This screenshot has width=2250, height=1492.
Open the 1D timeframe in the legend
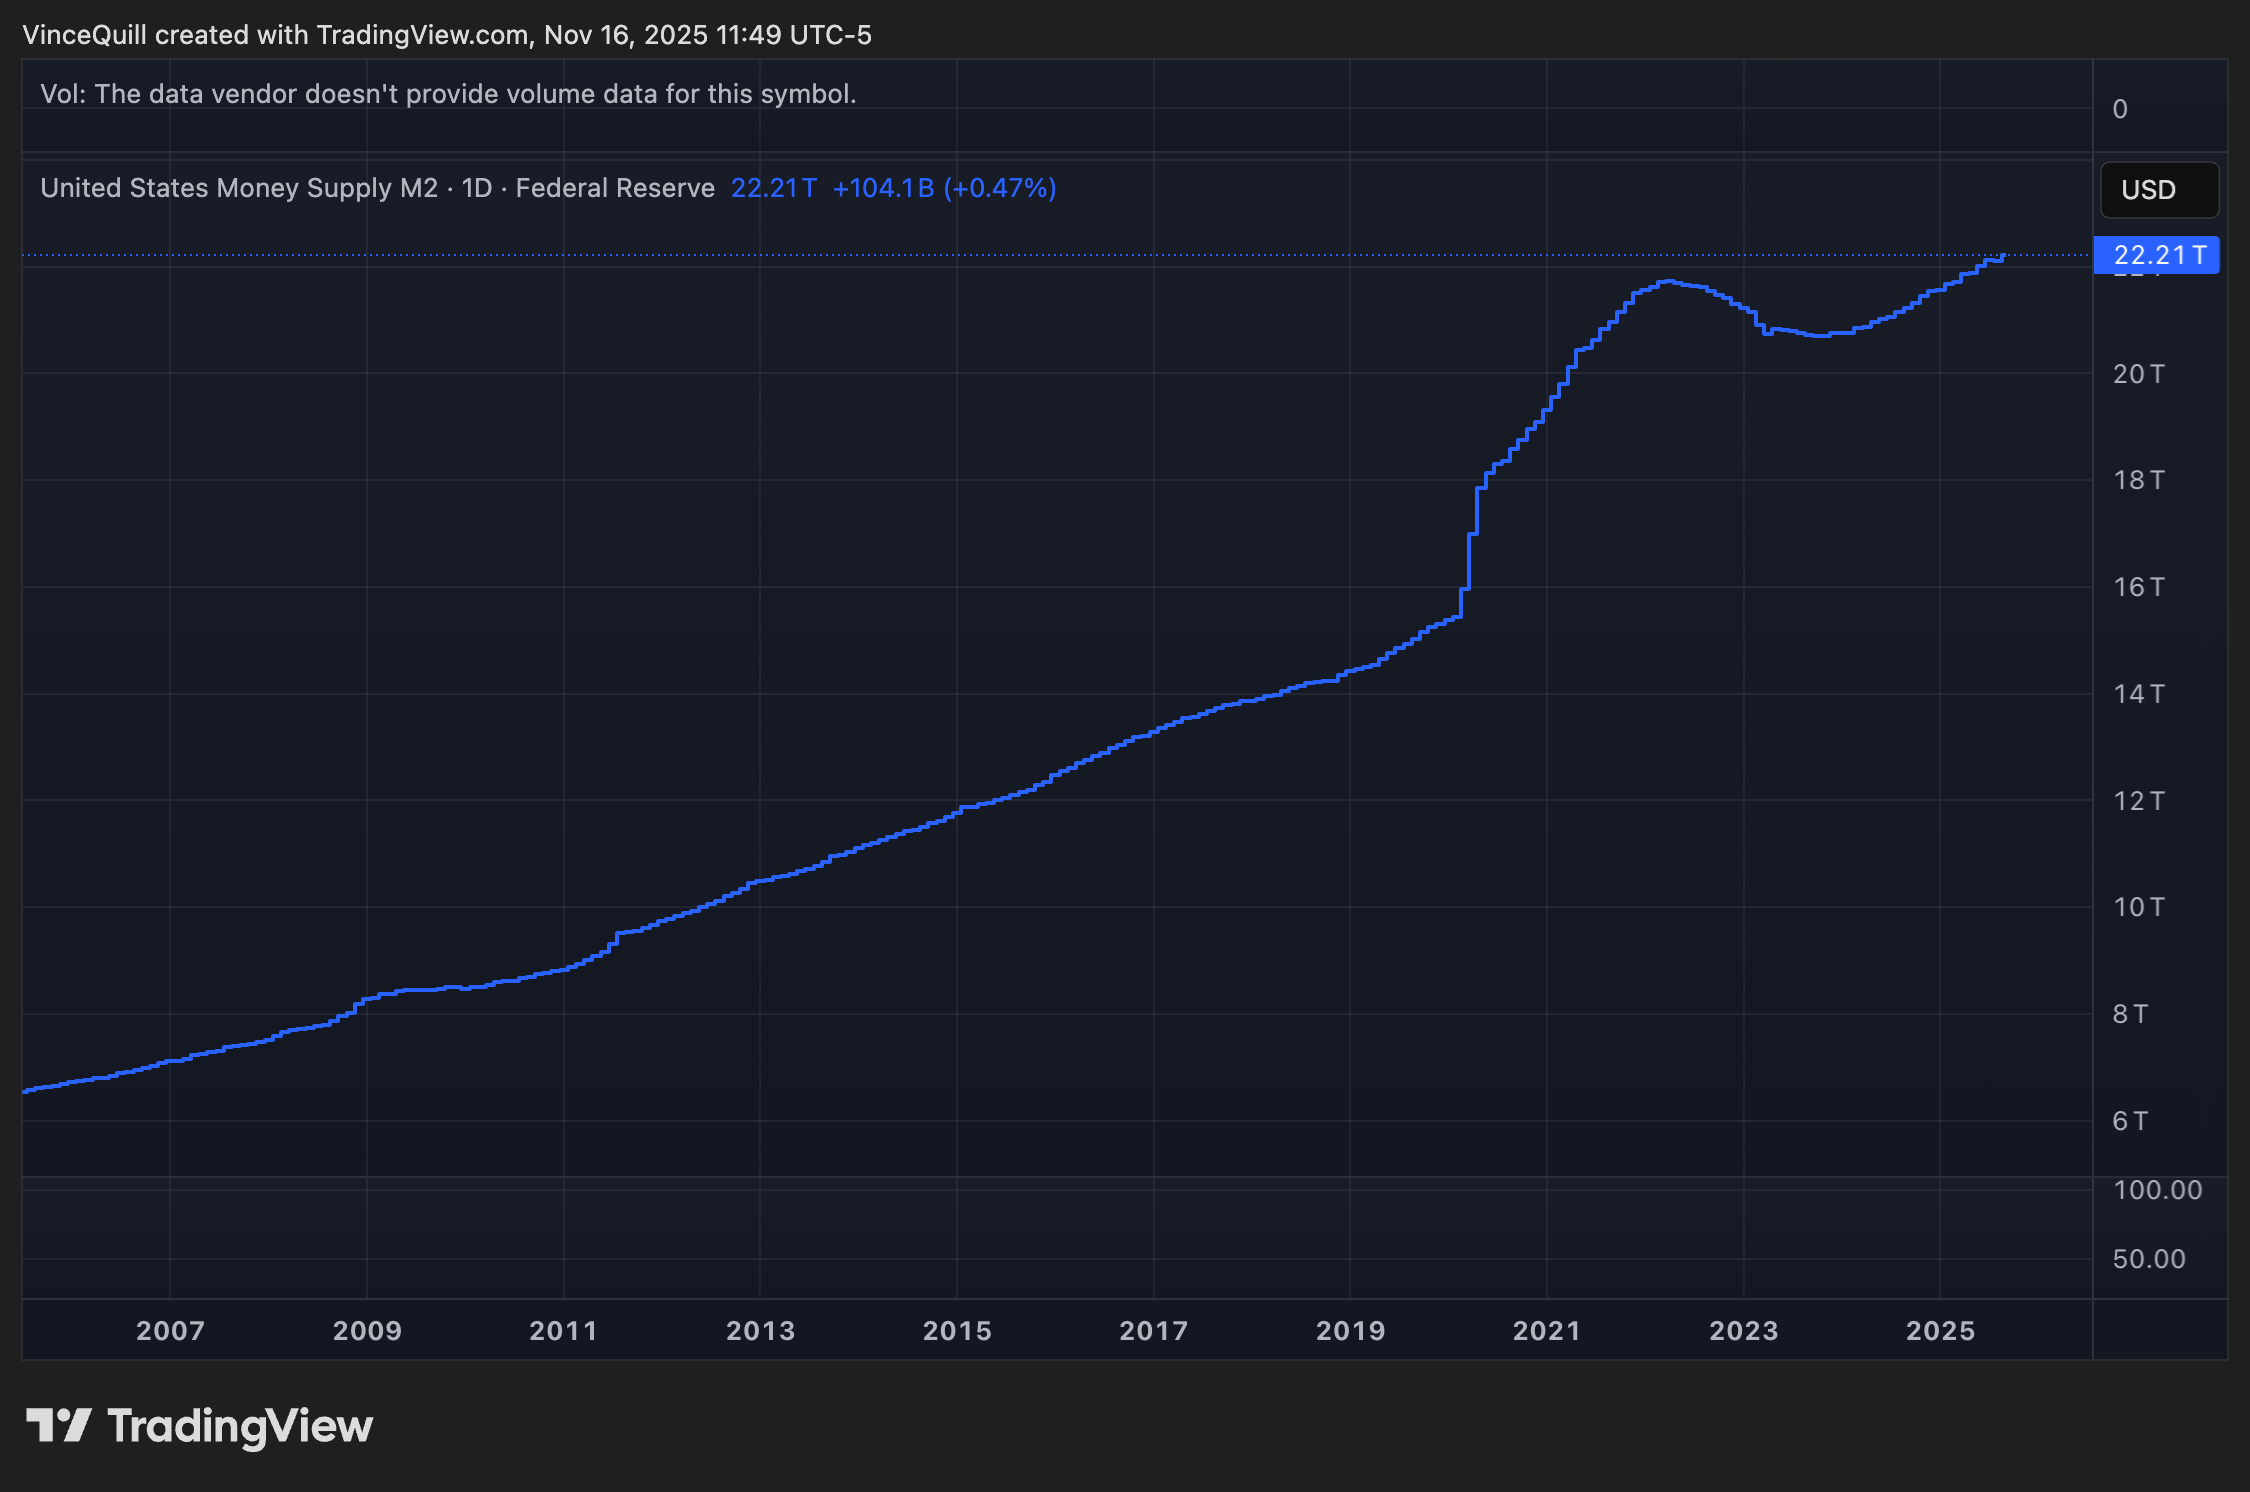tap(477, 188)
